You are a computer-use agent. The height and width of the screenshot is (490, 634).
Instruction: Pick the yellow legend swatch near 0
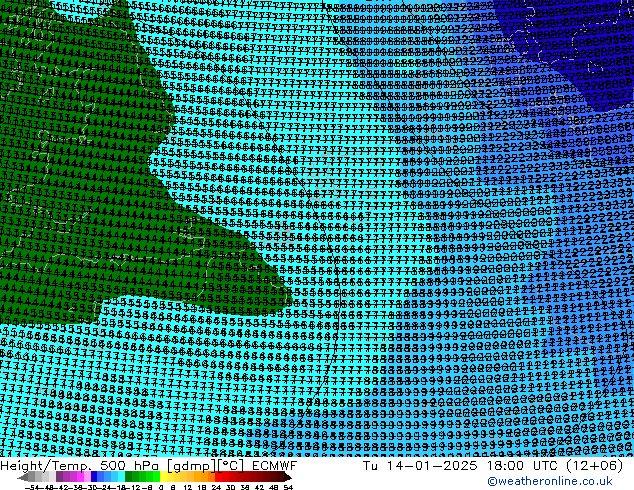163,476
